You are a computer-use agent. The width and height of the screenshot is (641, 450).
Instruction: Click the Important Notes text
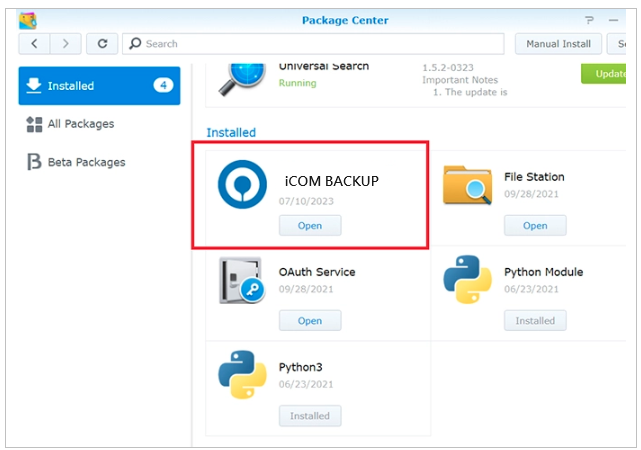point(460,80)
